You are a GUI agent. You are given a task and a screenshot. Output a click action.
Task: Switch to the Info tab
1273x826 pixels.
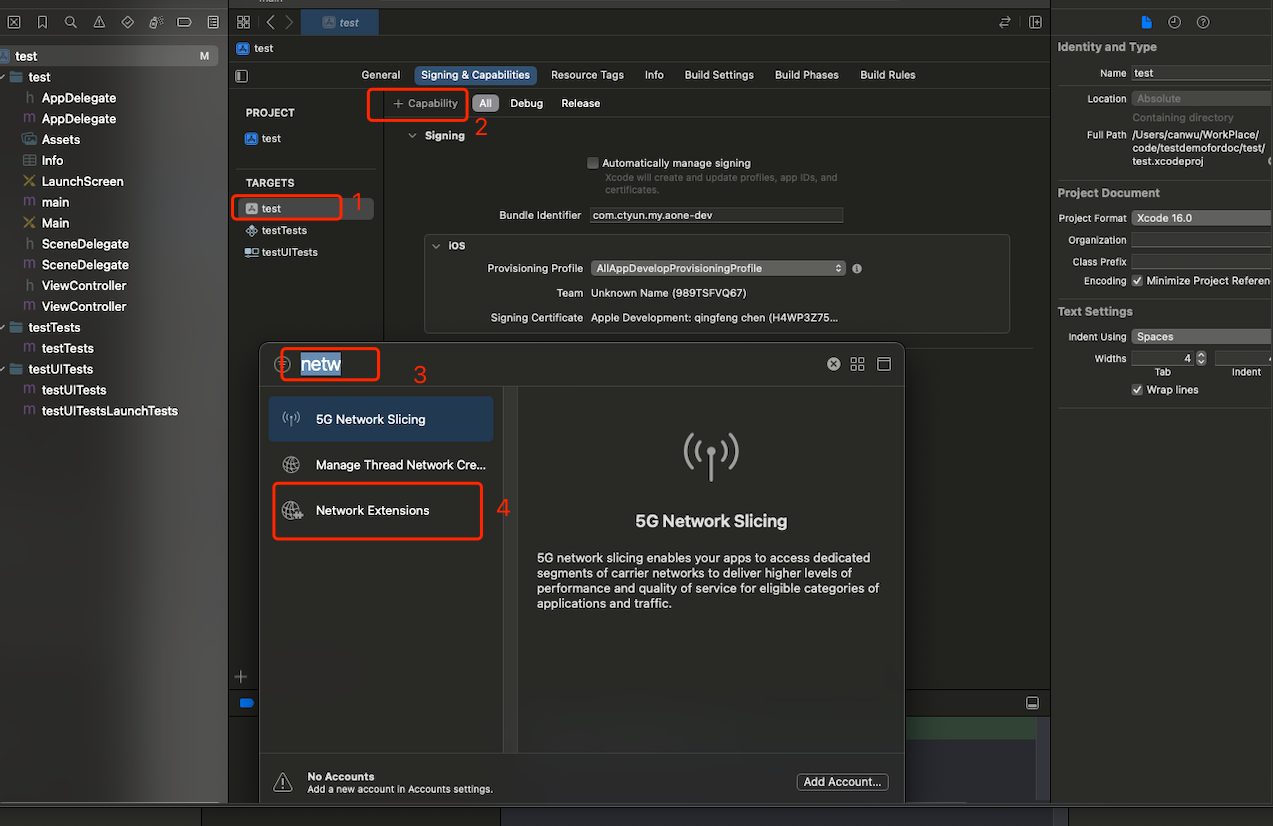[654, 75]
